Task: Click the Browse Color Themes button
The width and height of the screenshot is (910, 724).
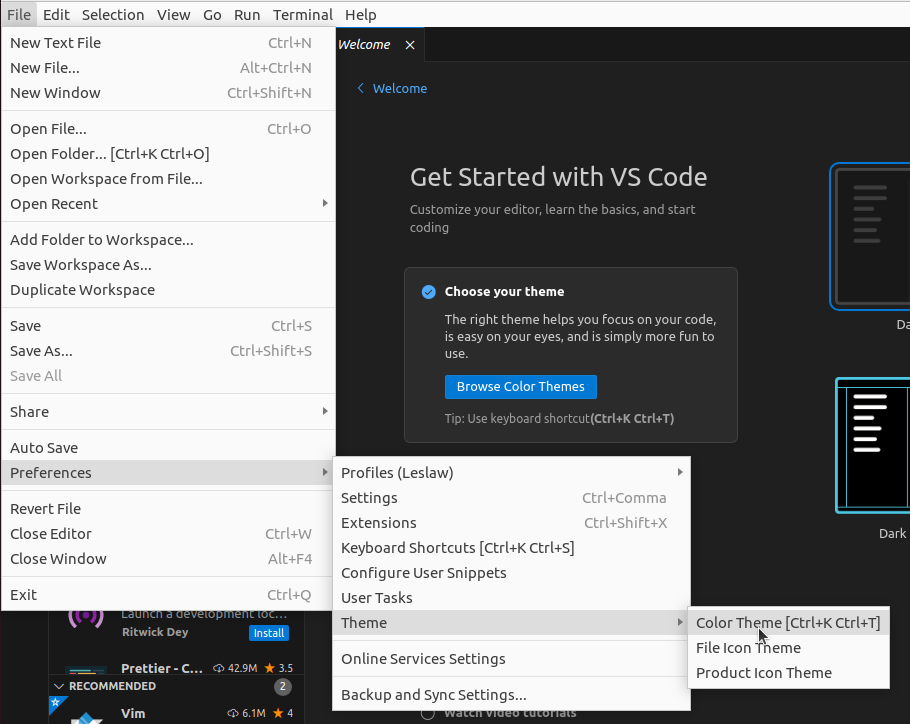Action: (x=521, y=387)
